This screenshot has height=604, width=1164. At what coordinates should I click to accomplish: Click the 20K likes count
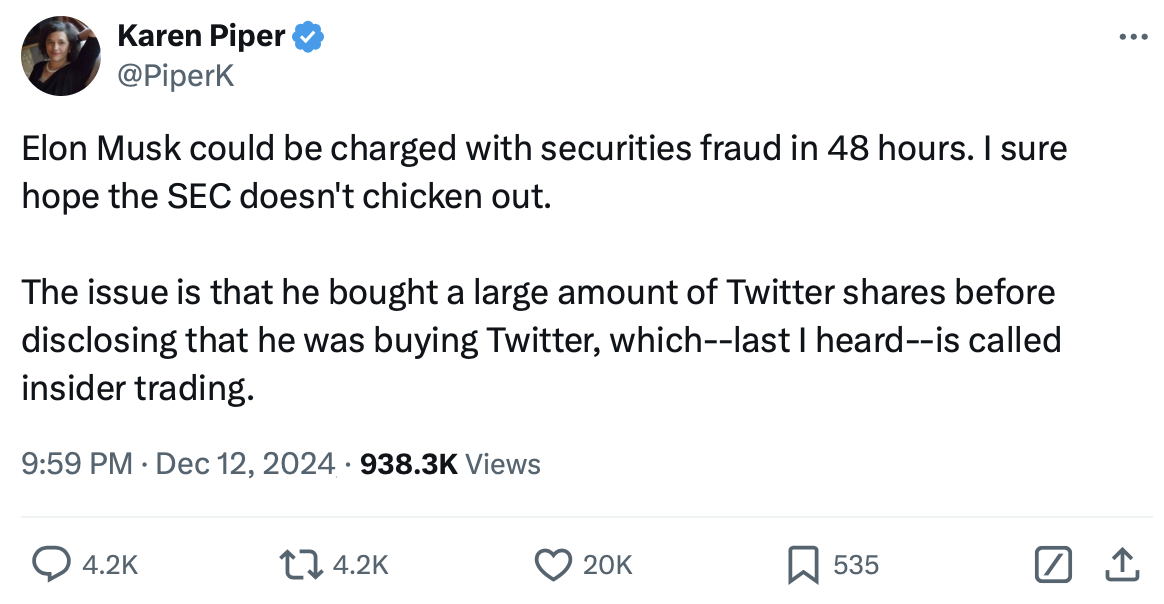click(606, 565)
